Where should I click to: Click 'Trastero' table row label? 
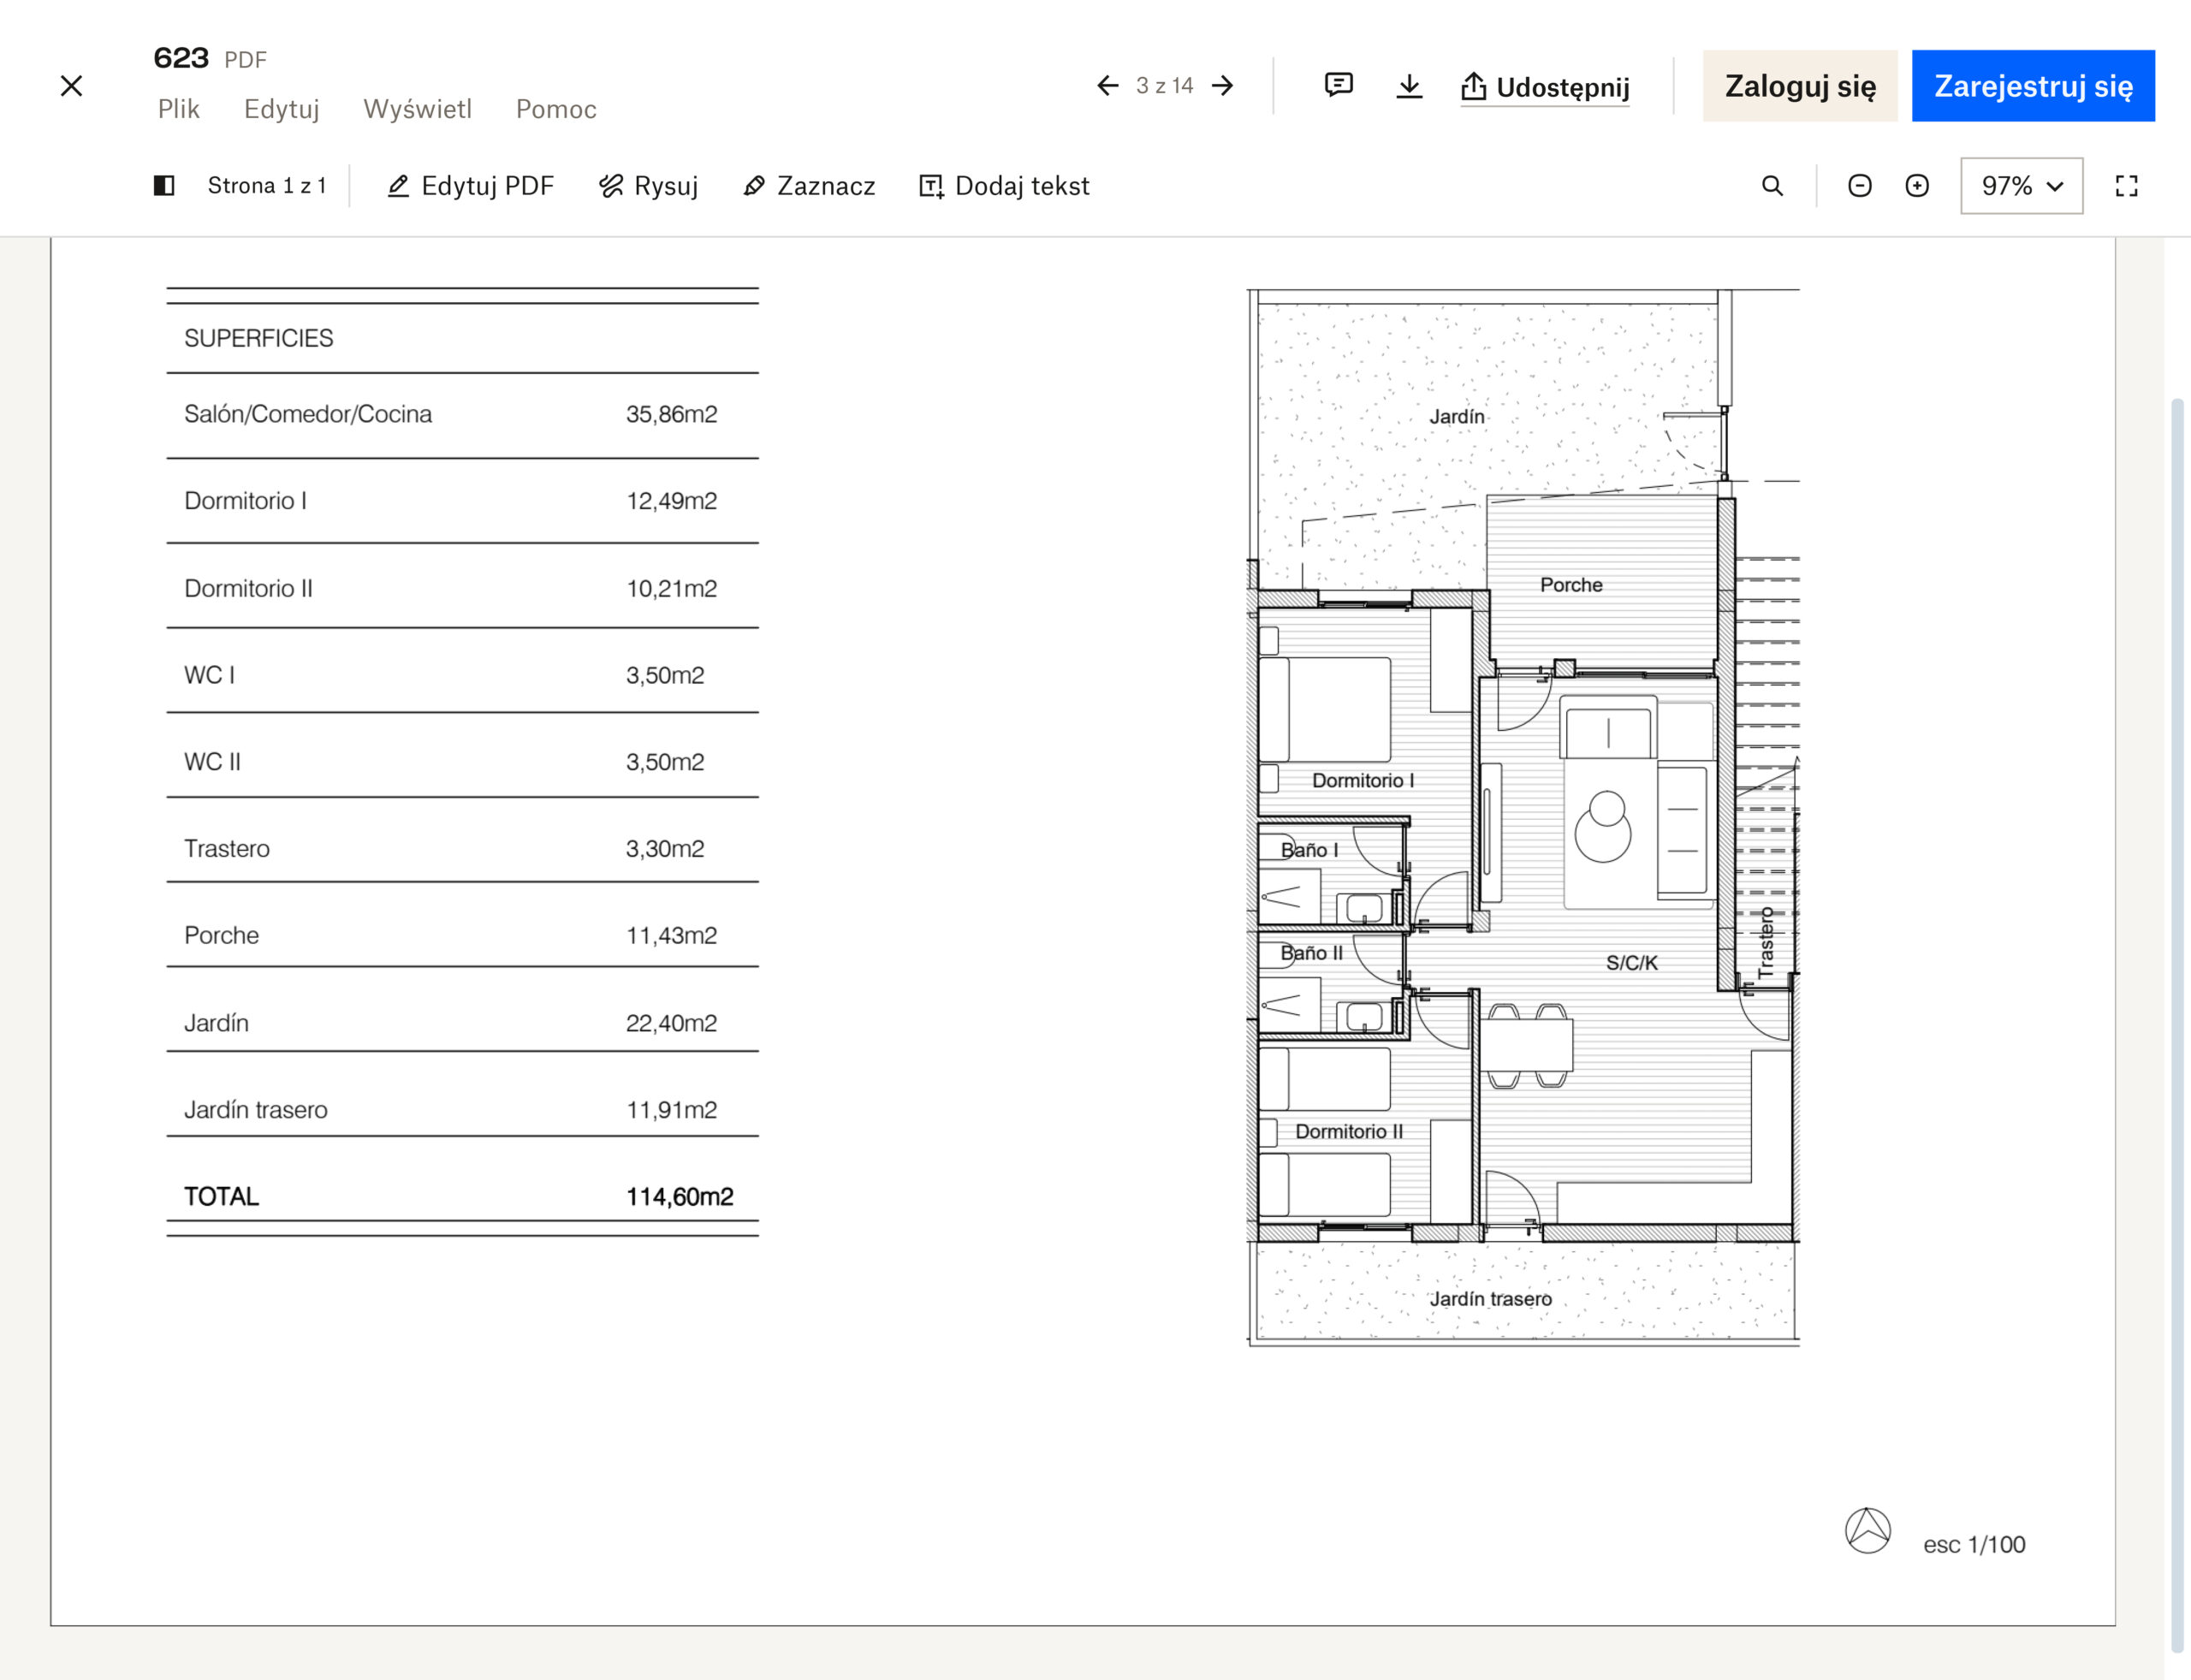227,849
